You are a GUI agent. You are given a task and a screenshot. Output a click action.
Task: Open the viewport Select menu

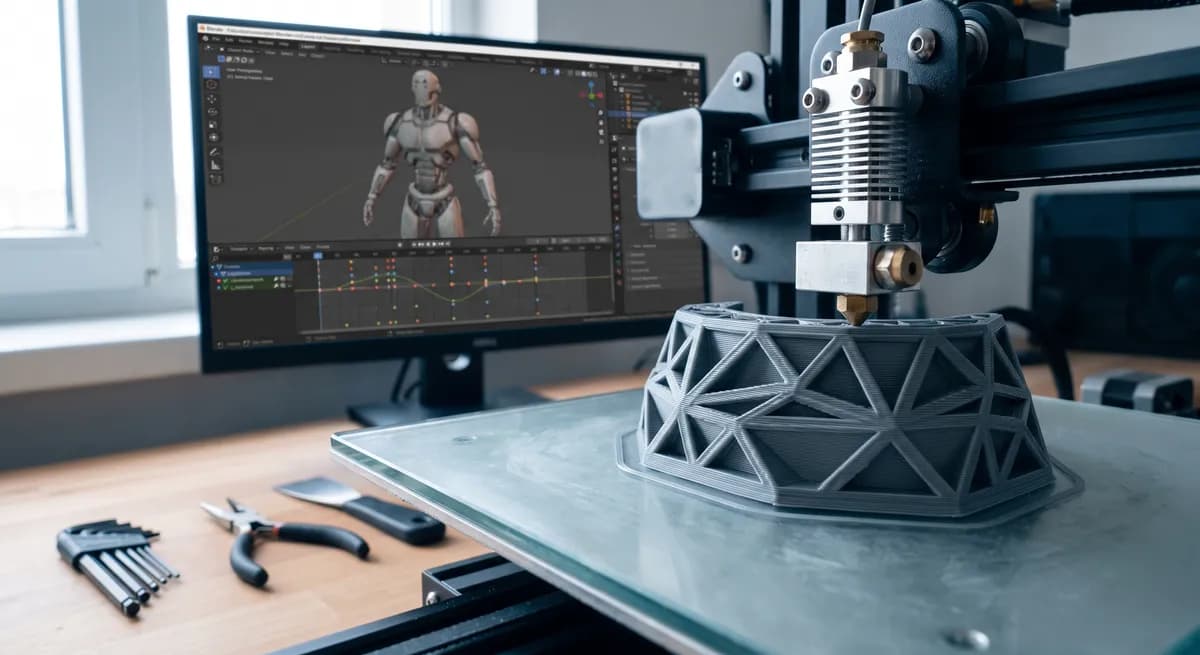(286, 54)
